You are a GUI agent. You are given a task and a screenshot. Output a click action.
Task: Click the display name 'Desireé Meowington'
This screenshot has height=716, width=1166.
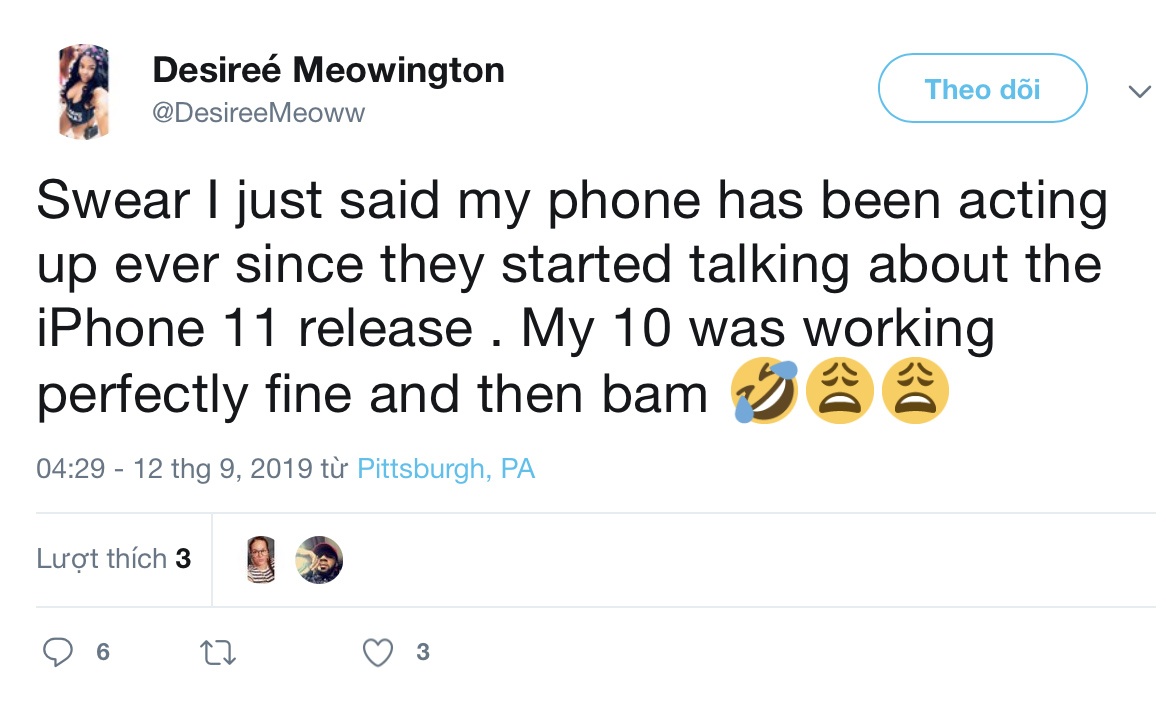pyautogui.click(x=328, y=69)
